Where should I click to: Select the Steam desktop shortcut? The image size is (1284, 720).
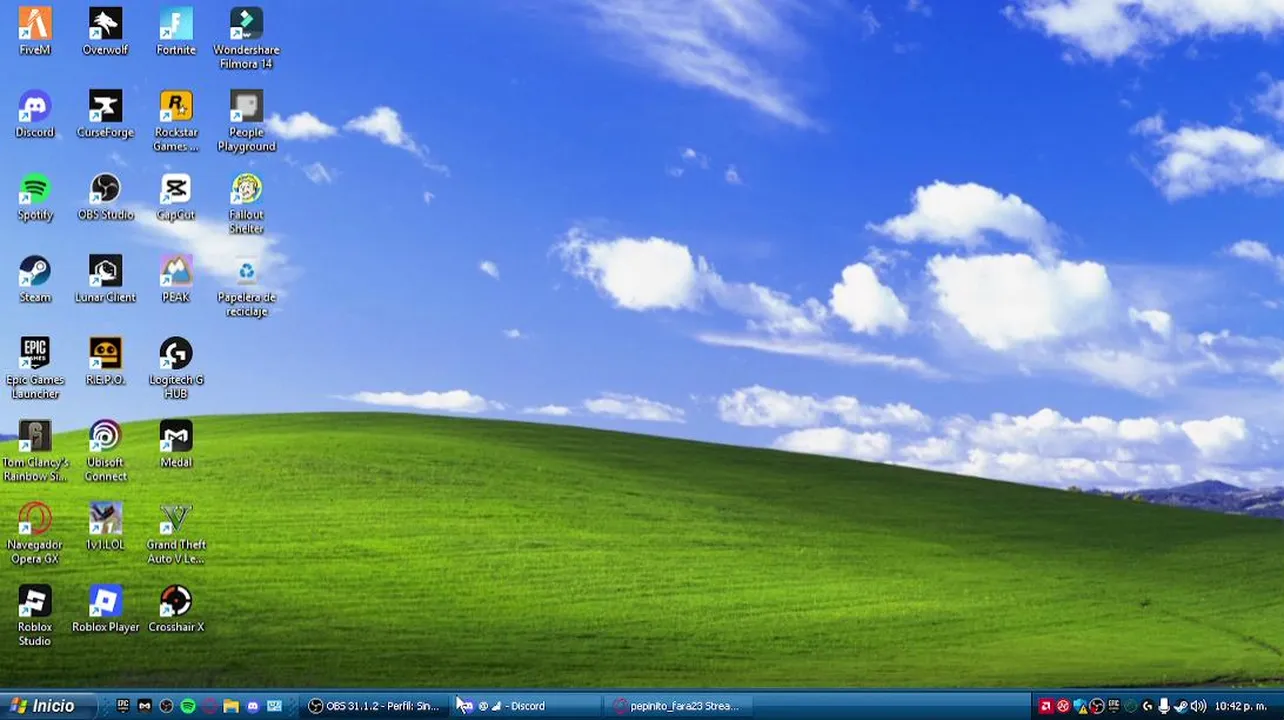(35, 279)
